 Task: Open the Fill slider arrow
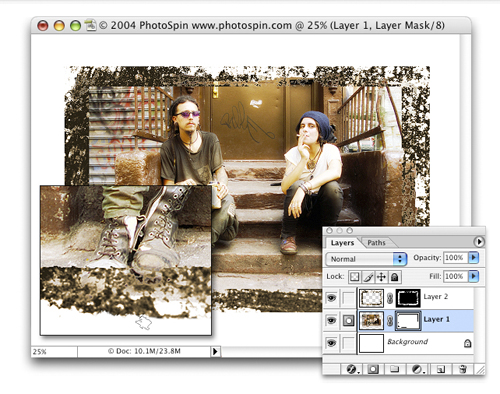pos(474,276)
